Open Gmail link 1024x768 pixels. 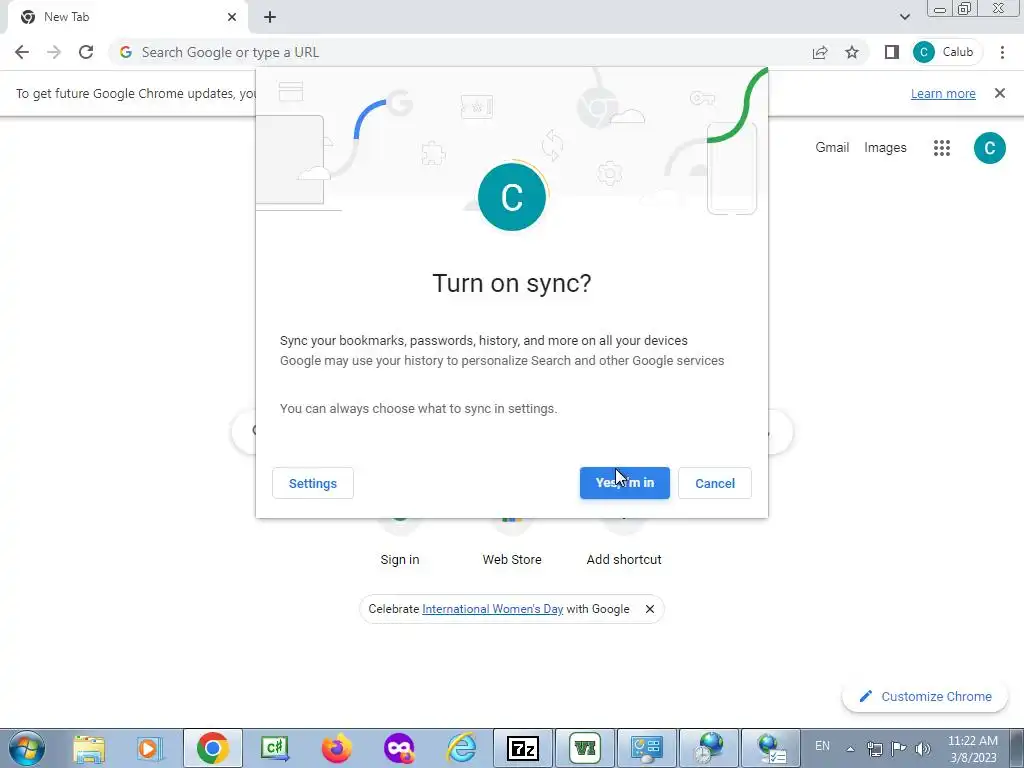pyautogui.click(x=832, y=148)
